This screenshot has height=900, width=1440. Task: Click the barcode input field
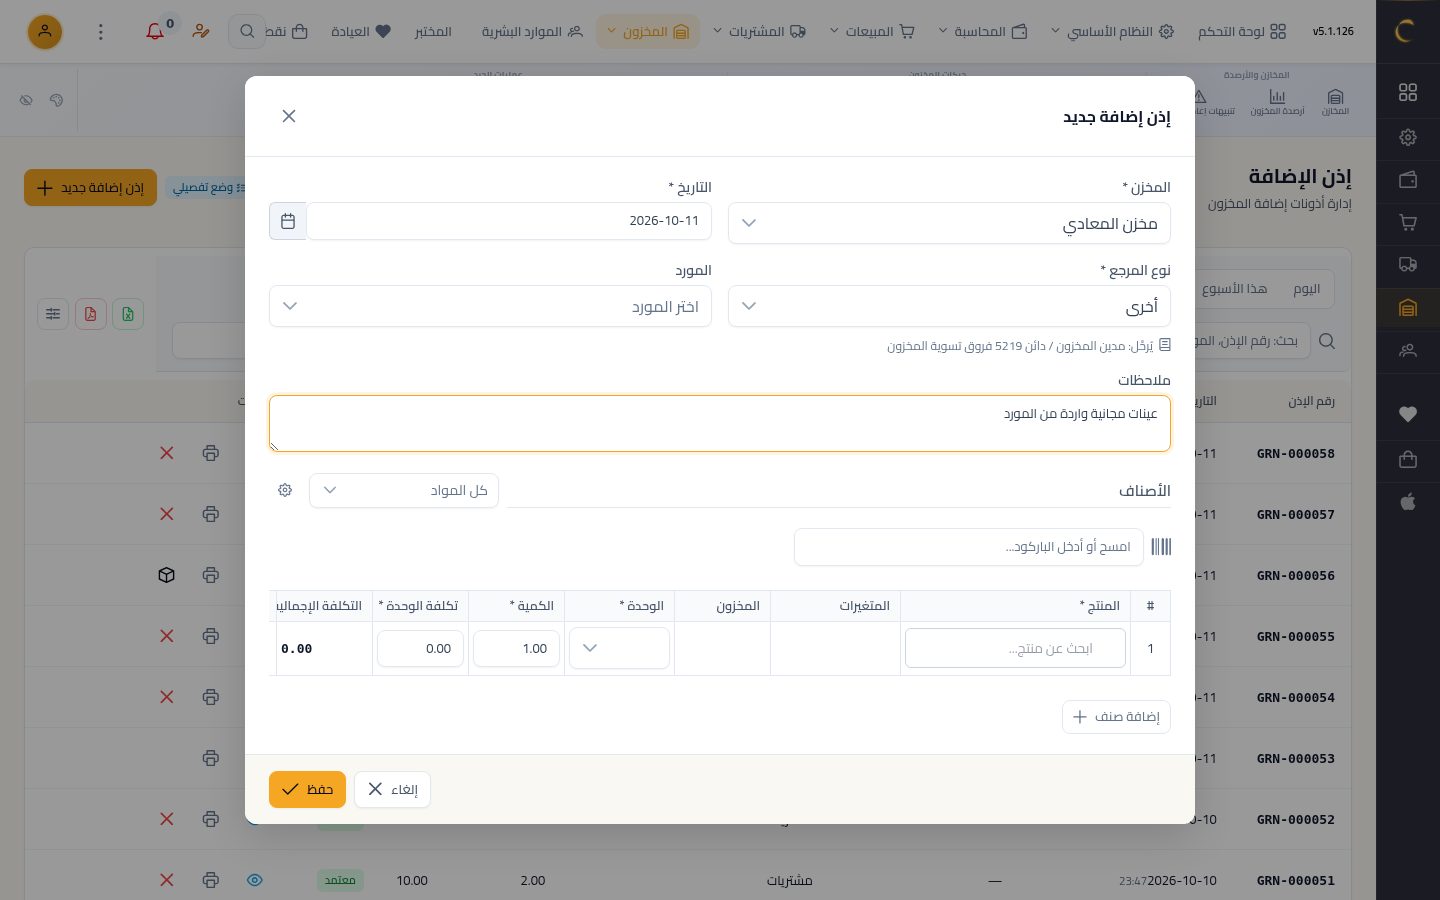click(968, 547)
